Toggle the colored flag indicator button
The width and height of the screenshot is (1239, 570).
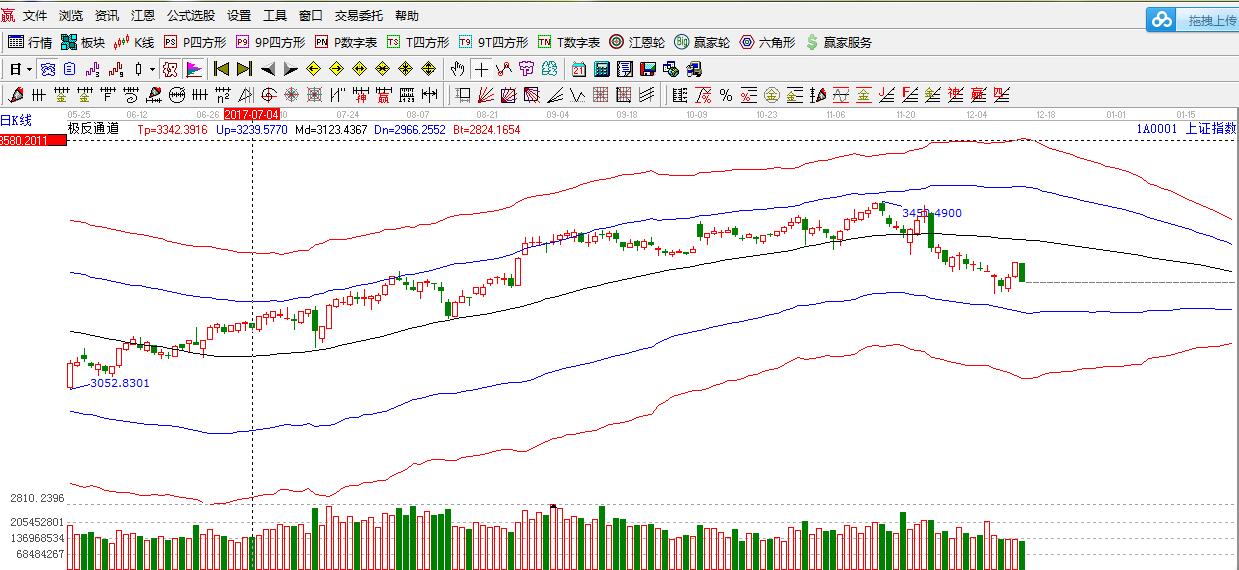193,69
